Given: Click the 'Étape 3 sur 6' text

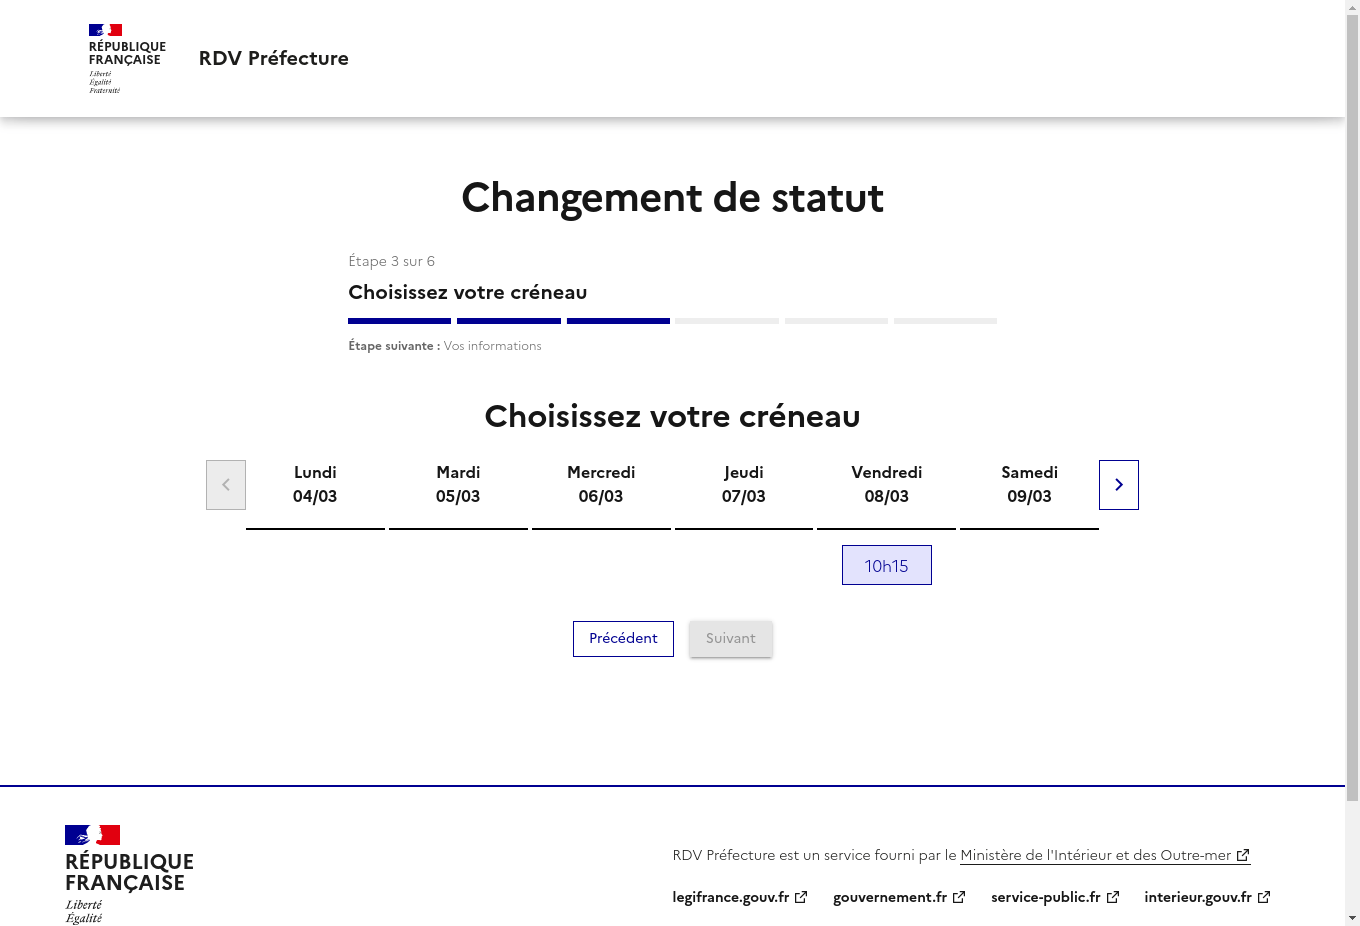Looking at the screenshot, I should coord(391,261).
